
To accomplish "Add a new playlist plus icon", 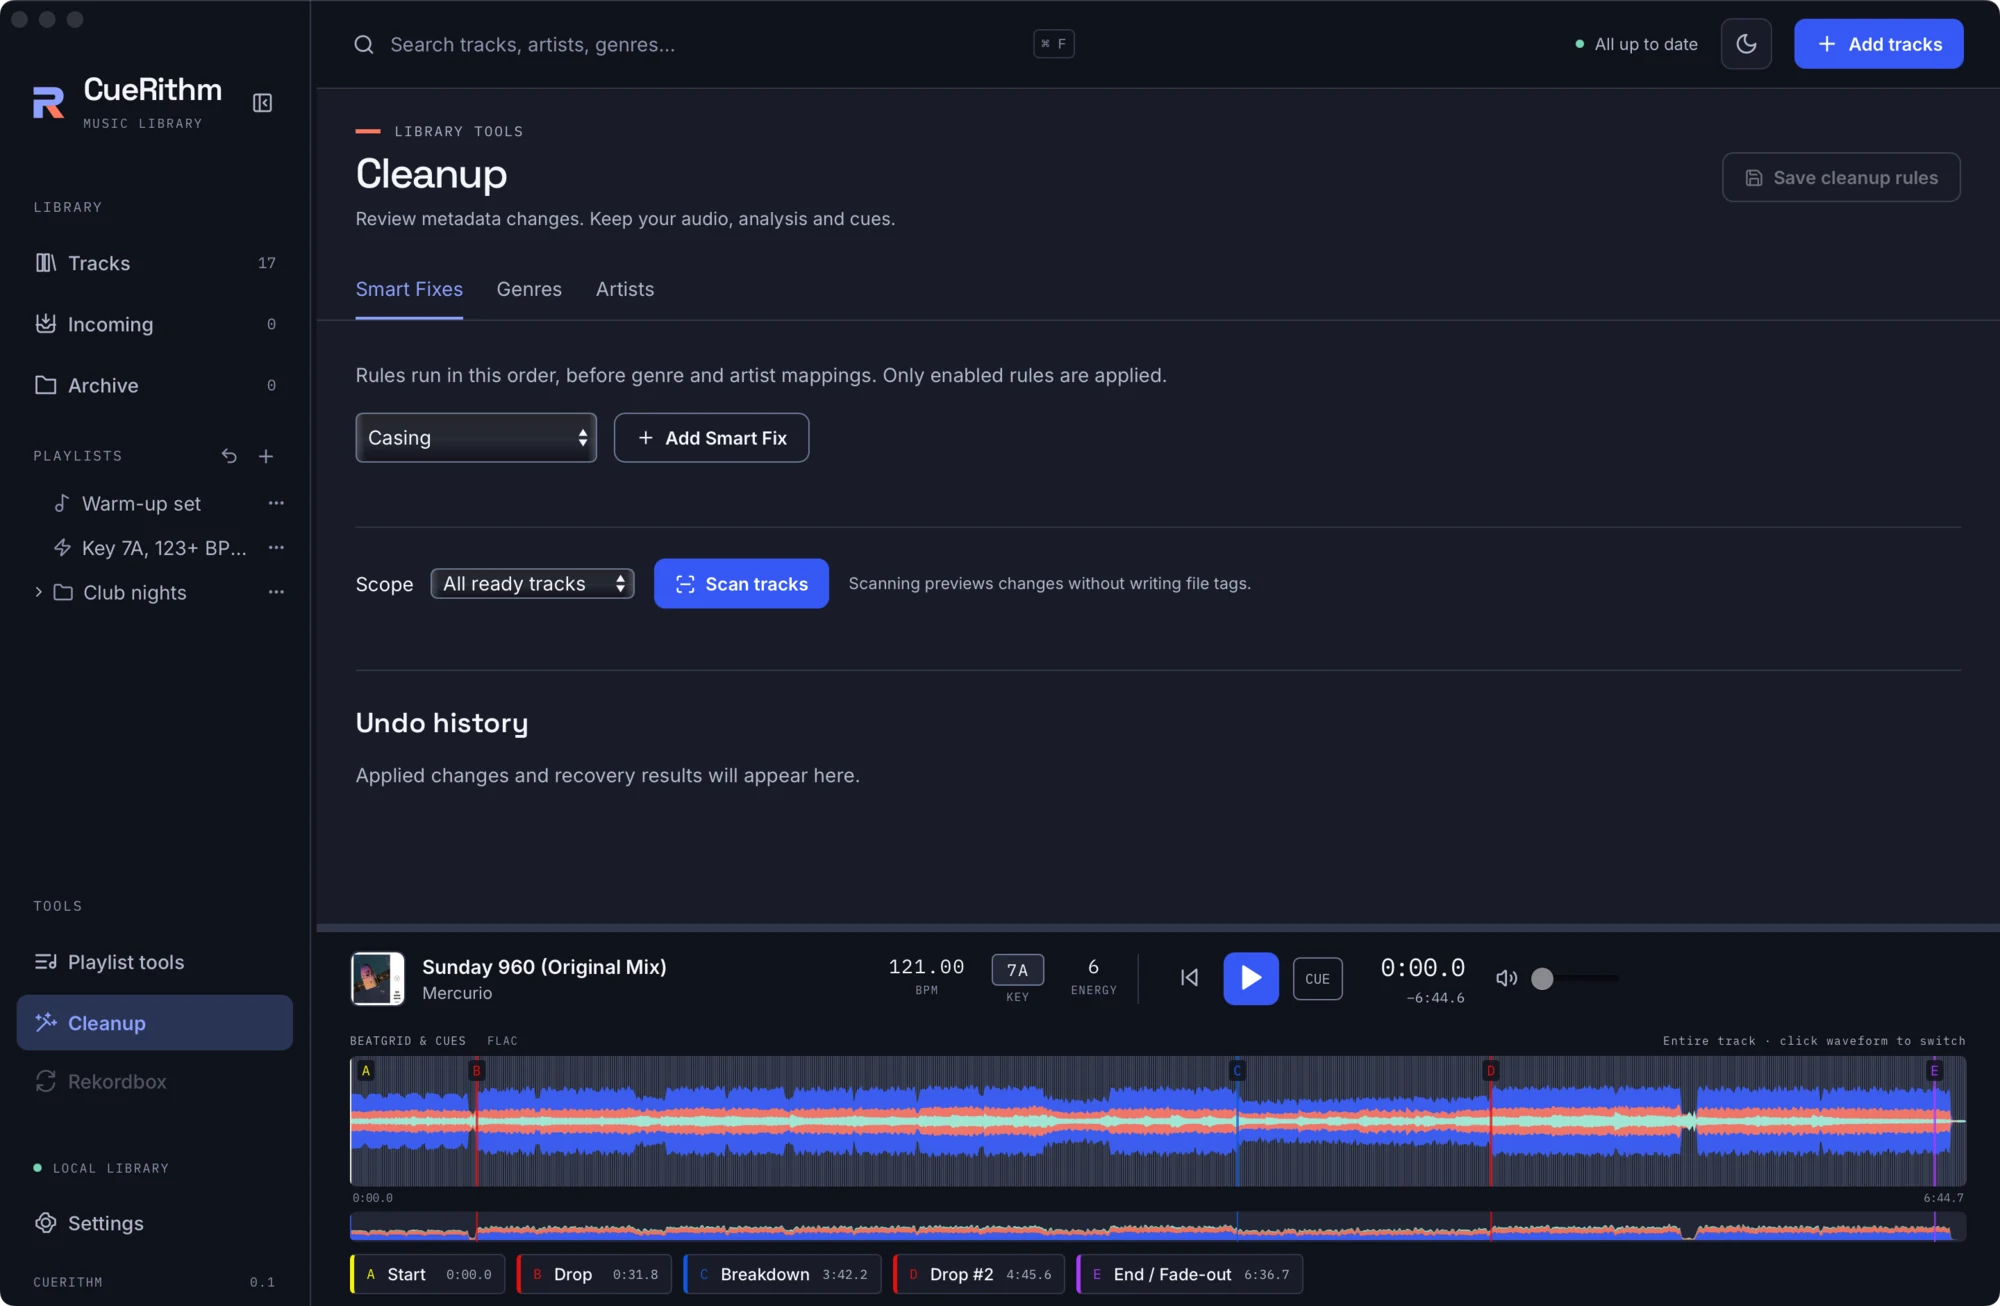I will point(266,456).
